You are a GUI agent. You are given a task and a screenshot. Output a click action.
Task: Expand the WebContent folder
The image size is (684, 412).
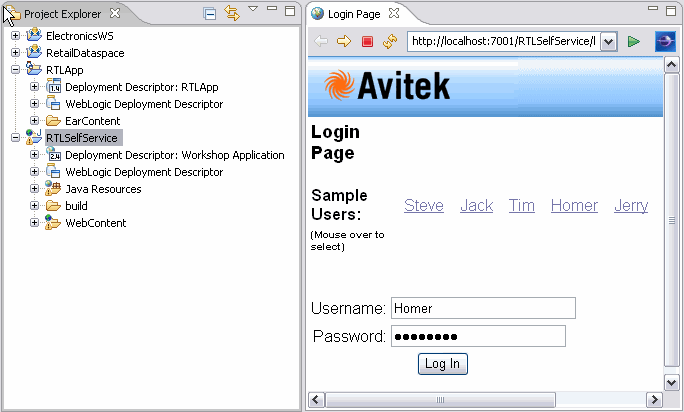click(34, 222)
